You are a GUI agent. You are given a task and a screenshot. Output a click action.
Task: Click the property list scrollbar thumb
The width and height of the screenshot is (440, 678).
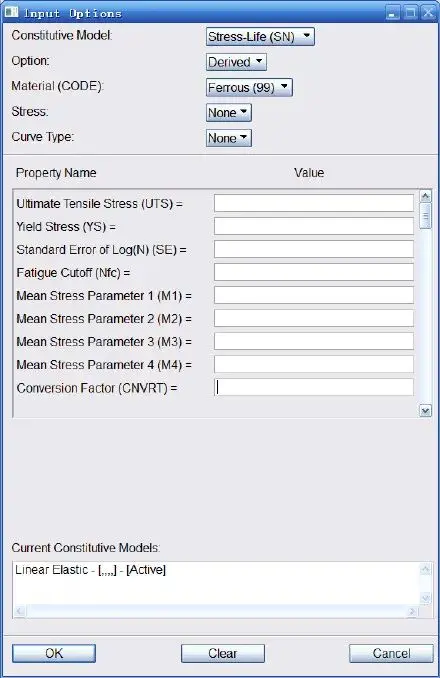425,216
